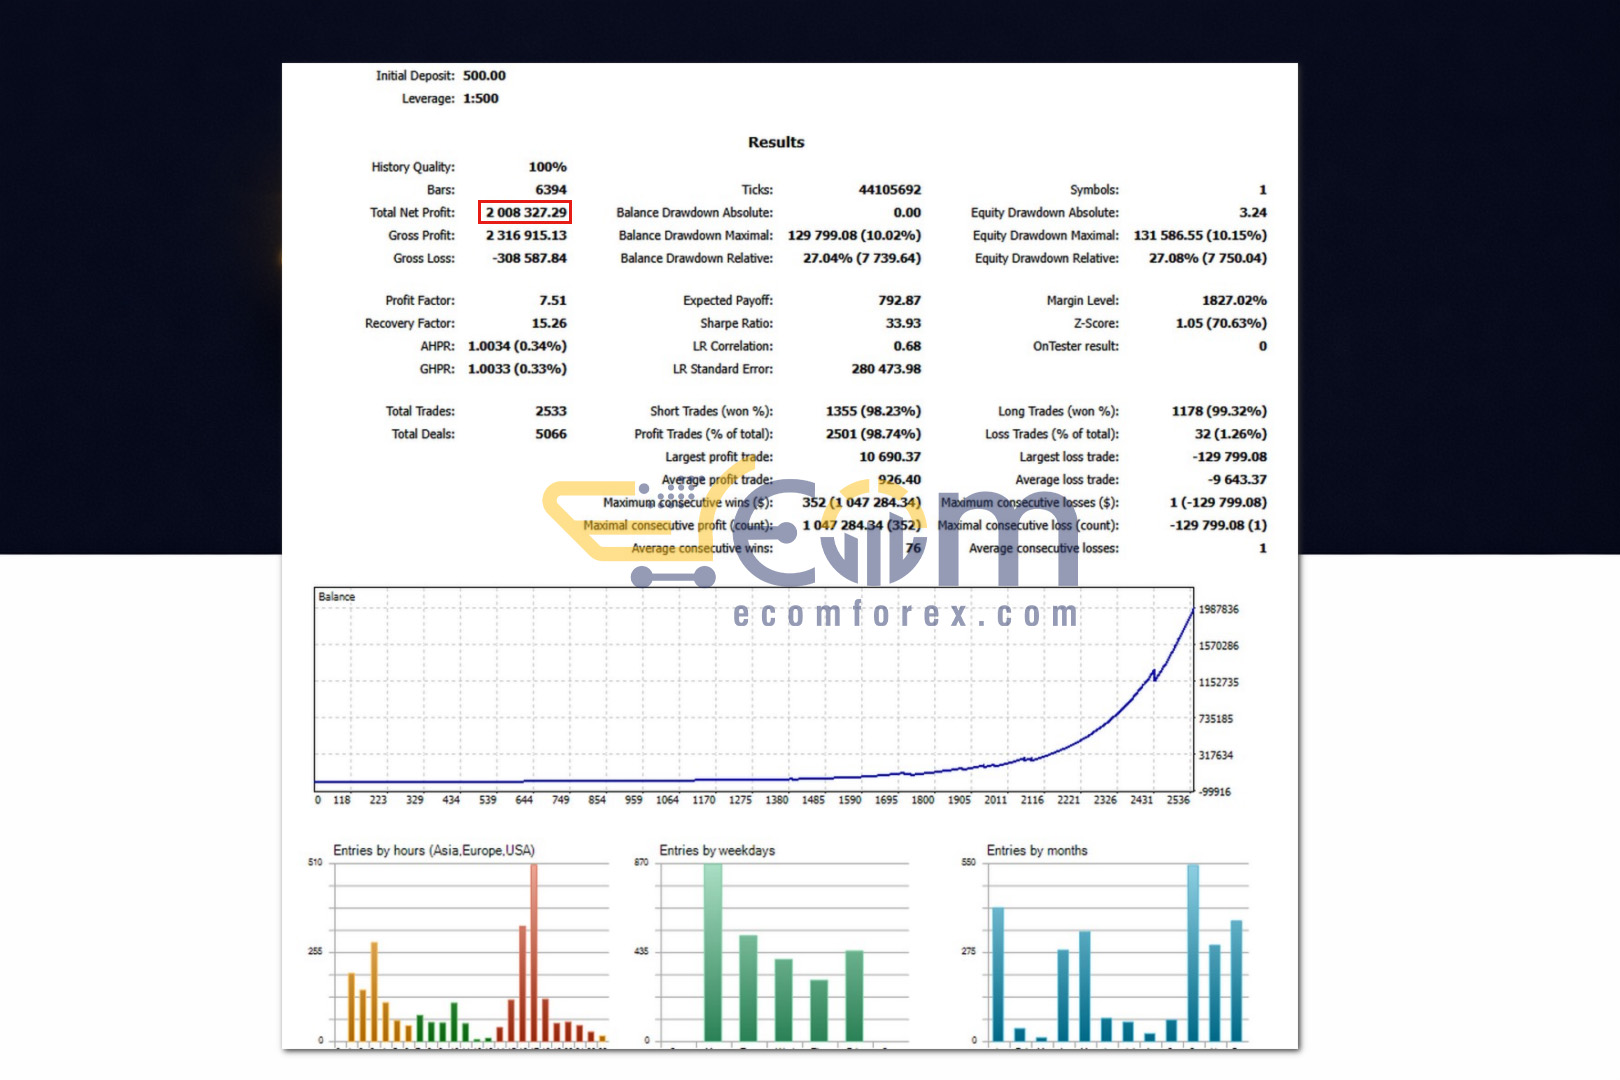Click the Initial Deposit value 500.00
The width and height of the screenshot is (1620, 1080).
pyautogui.click(x=484, y=76)
